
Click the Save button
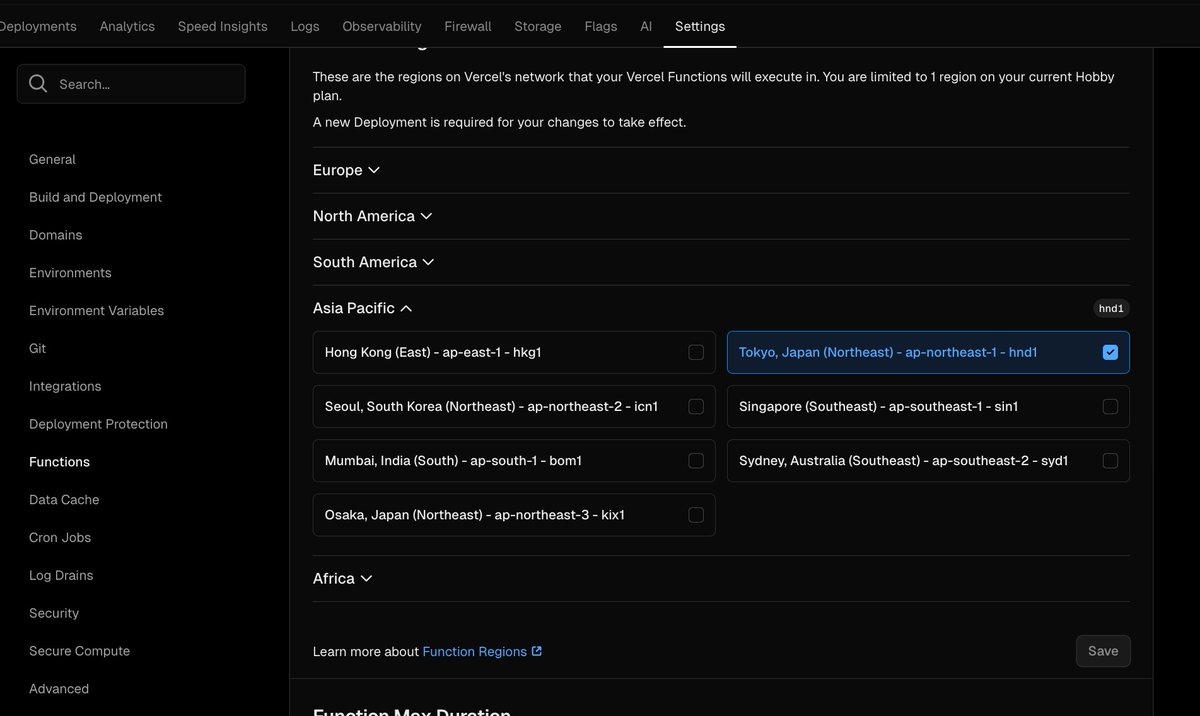1103,651
